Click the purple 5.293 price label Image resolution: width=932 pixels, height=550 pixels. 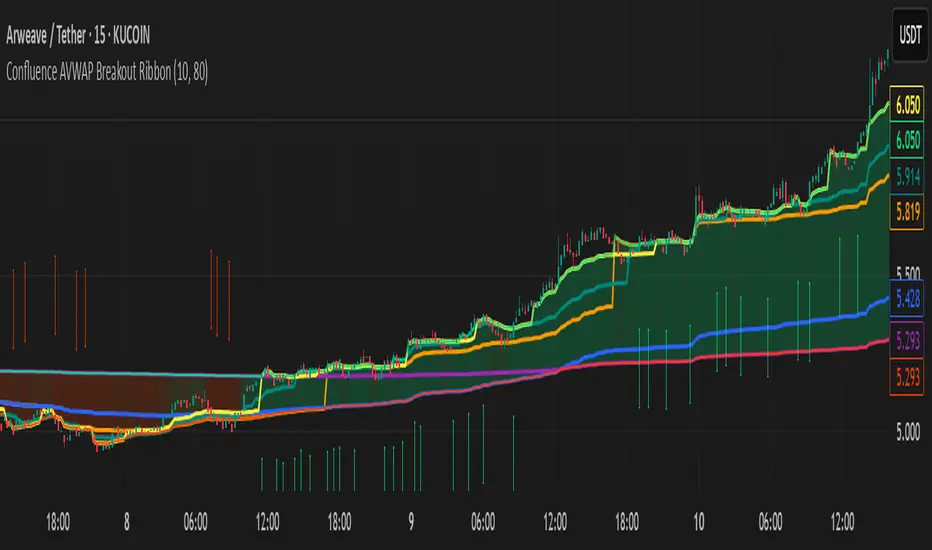tap(906, 340)
